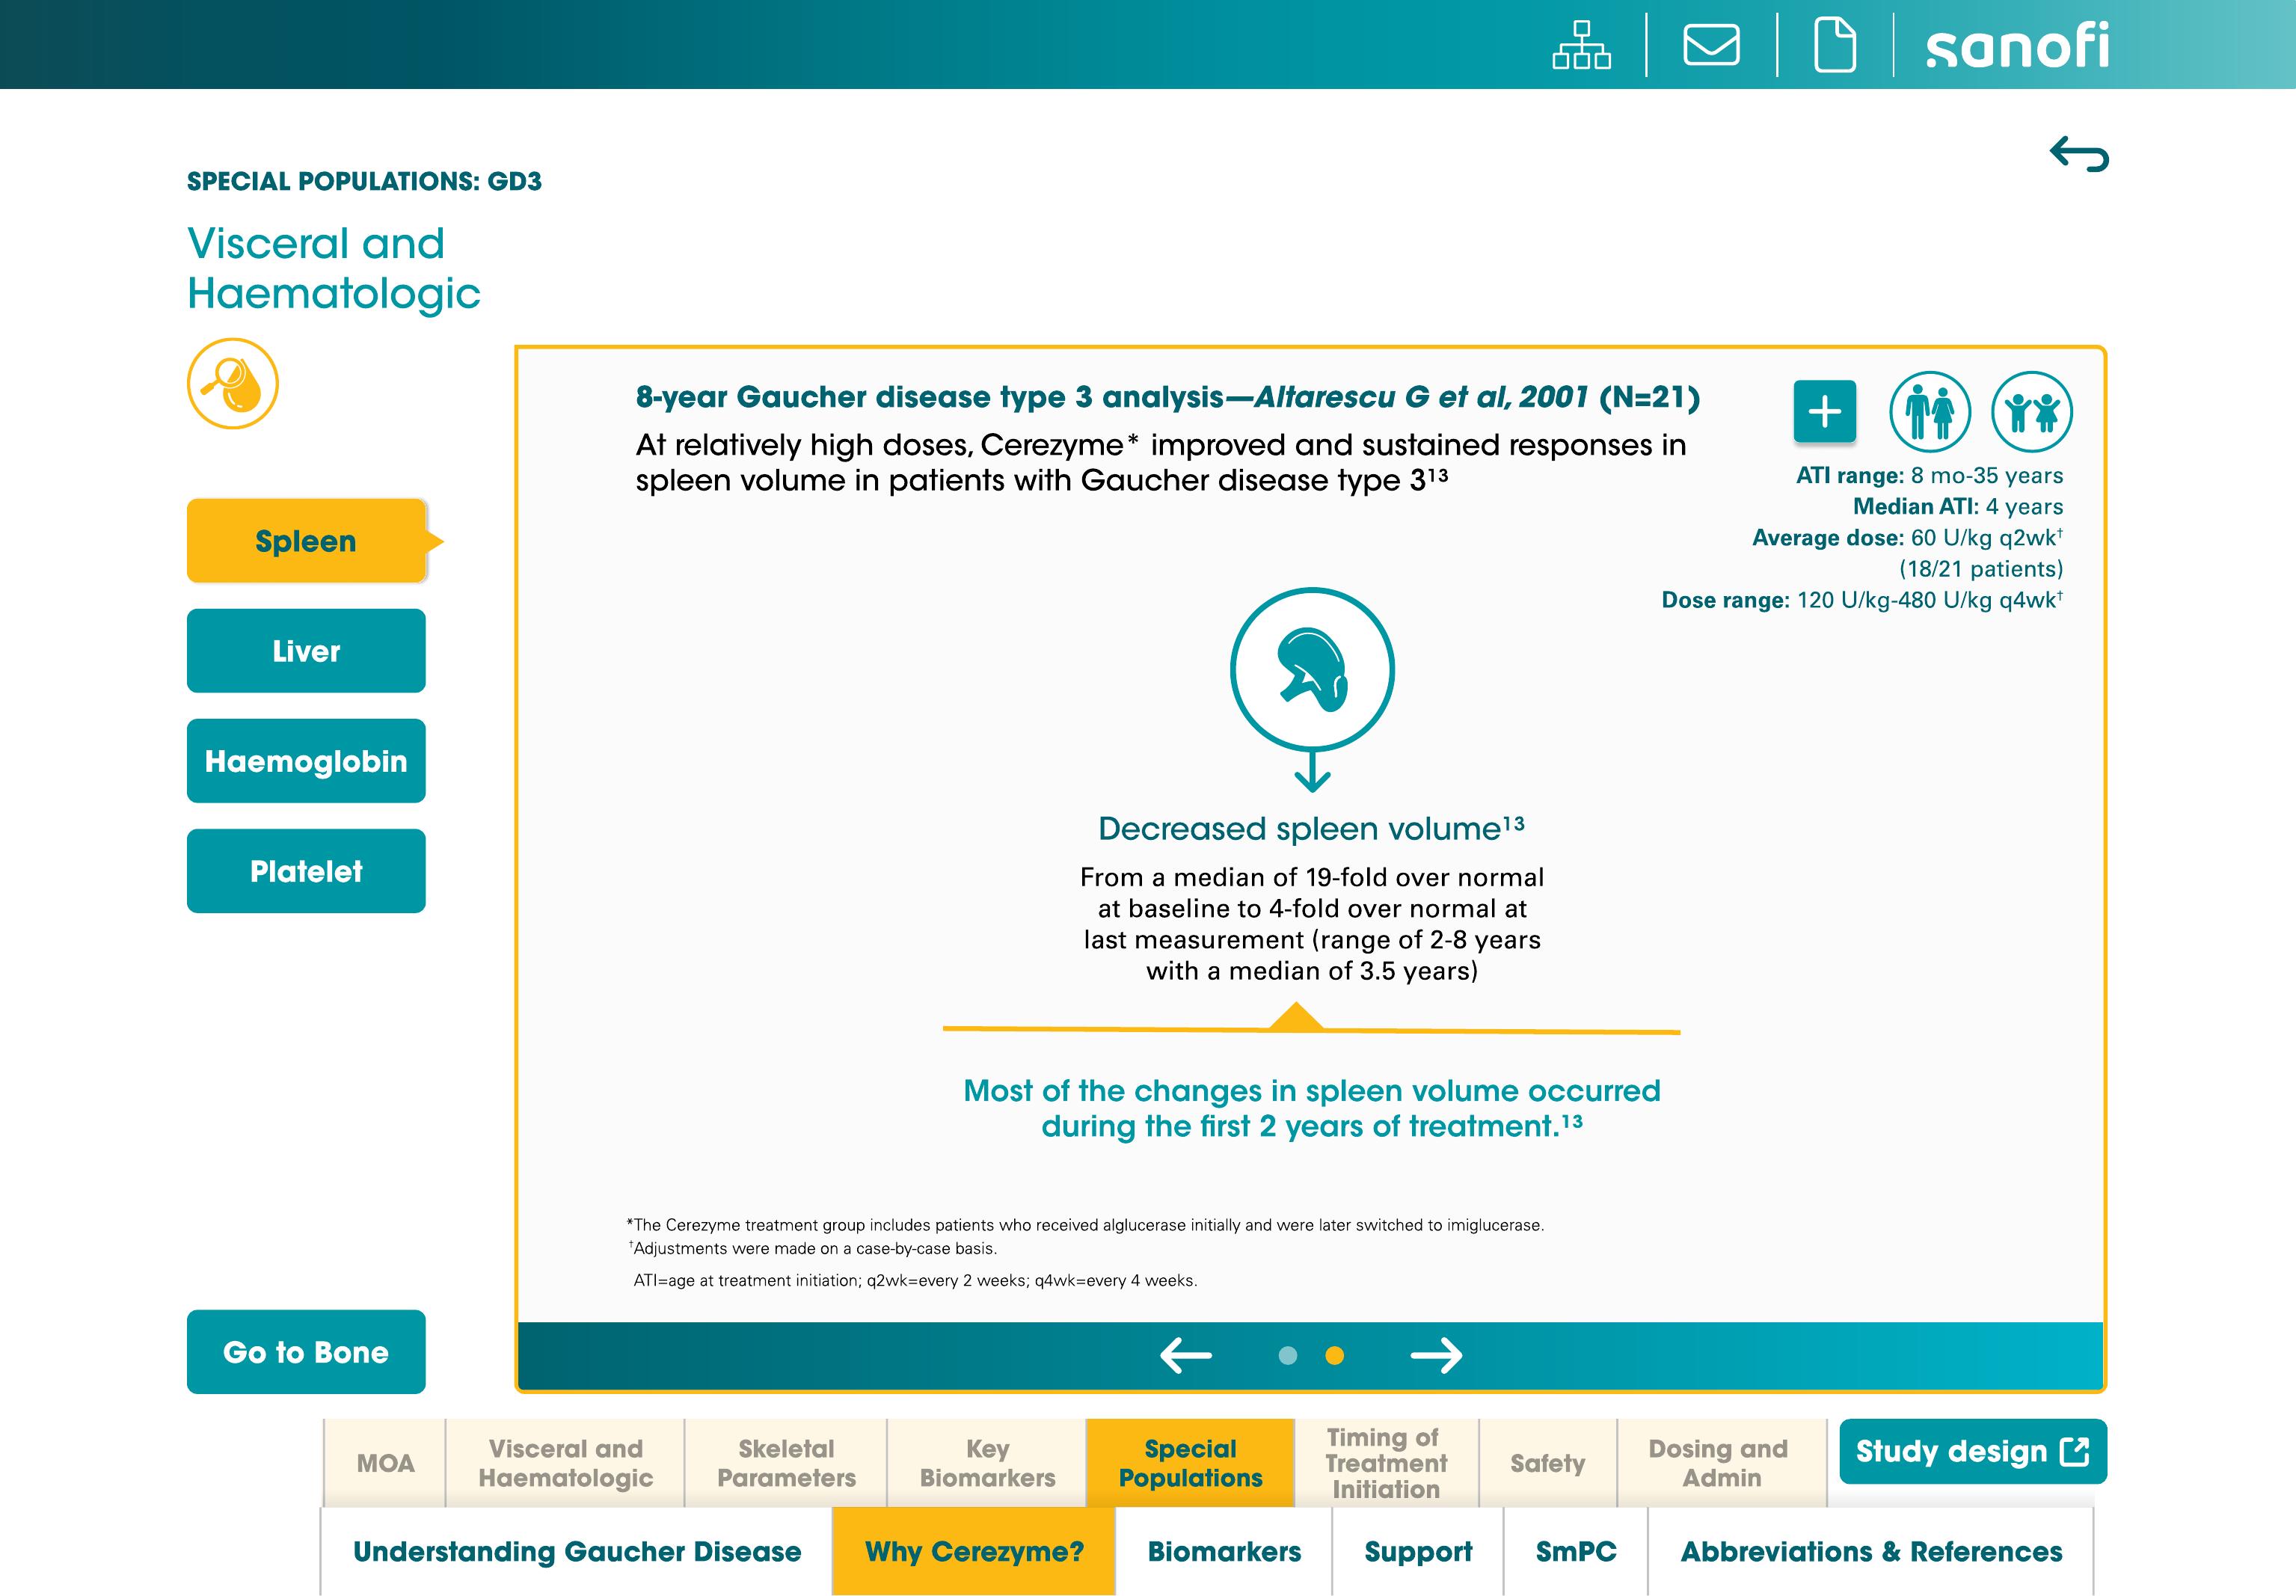
Task: Click Average dose: 60 U/kg q2wk text
Action: point(1907,537)
